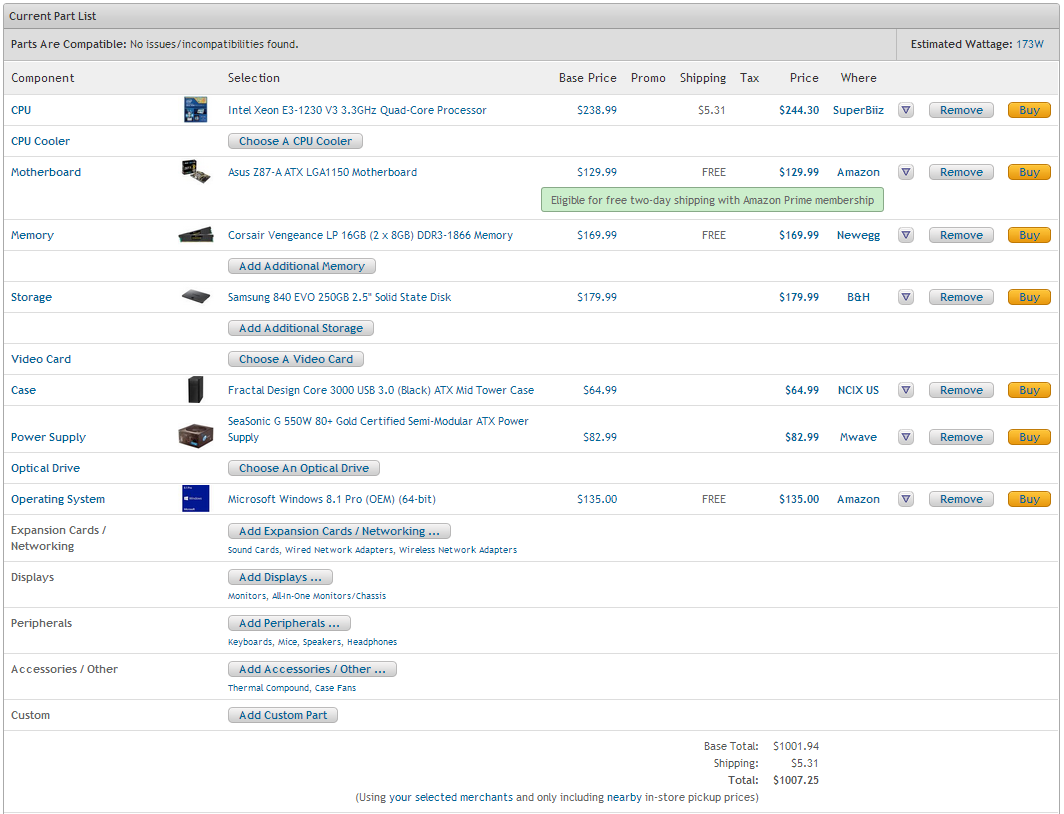Open the Power Supply category link
Image resolution: width=1064 pixels, height=814 pixels.
(x=48, y=438)
